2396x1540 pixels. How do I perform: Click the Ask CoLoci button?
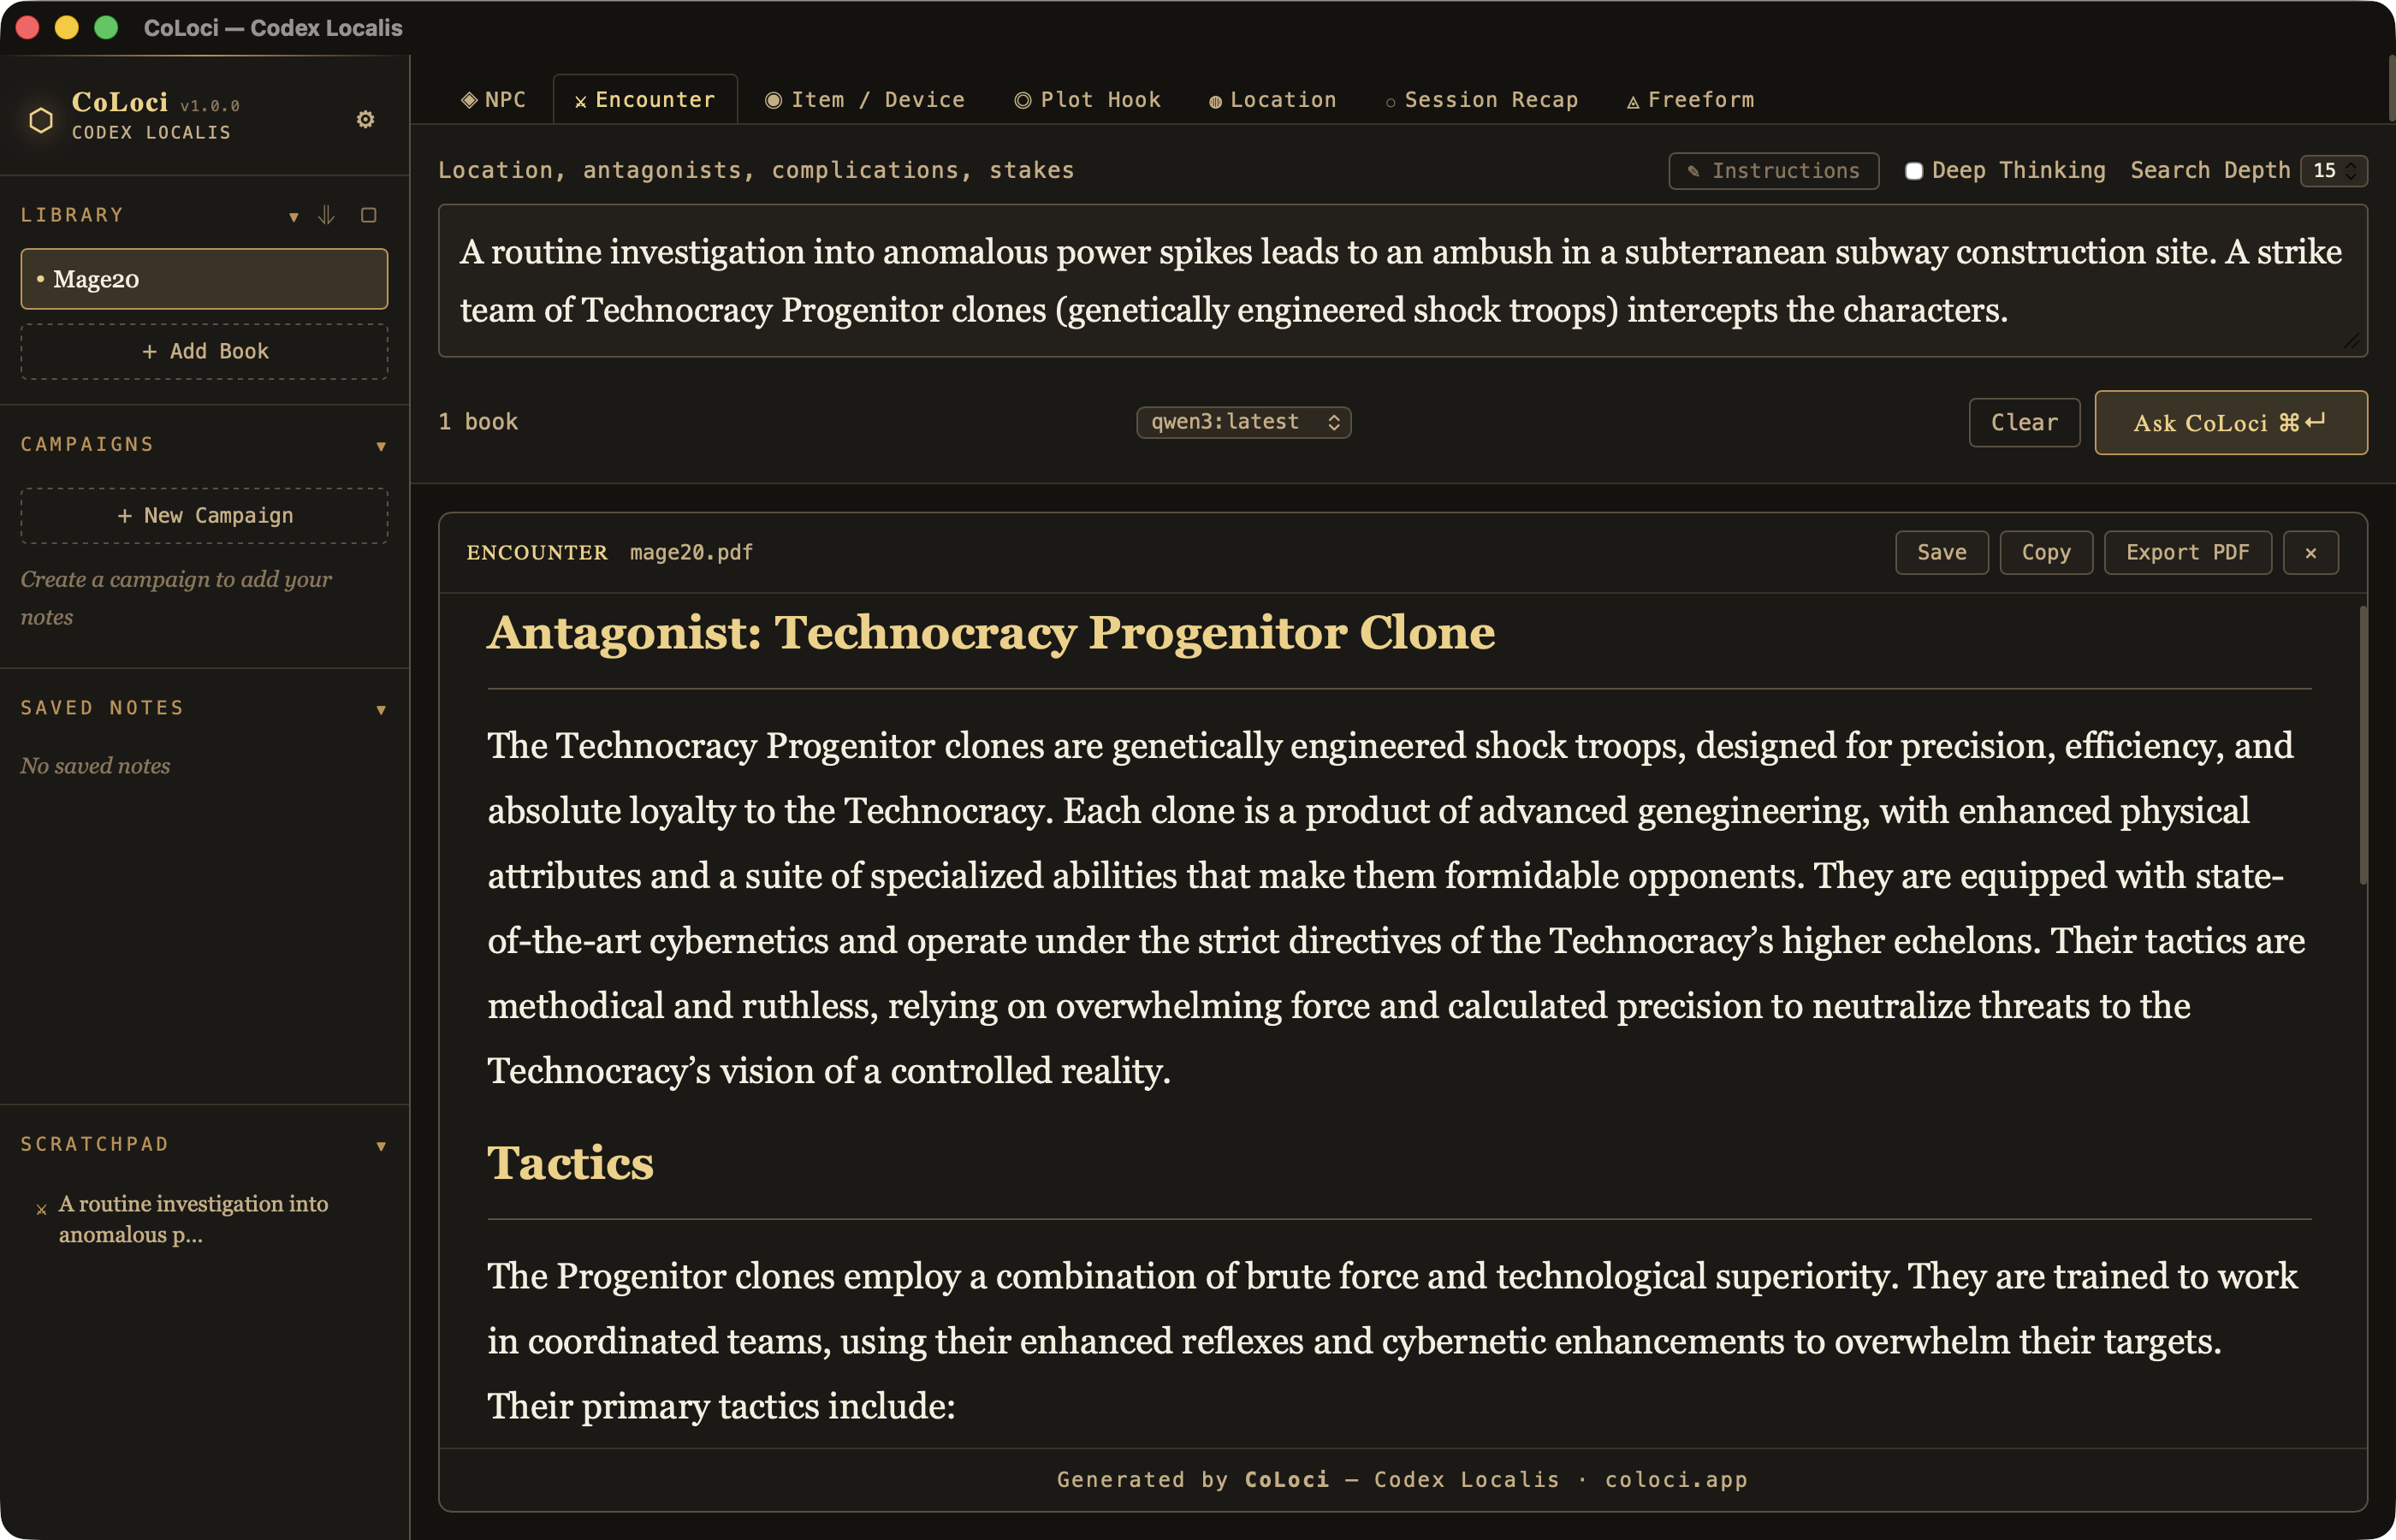(2230, 423)
